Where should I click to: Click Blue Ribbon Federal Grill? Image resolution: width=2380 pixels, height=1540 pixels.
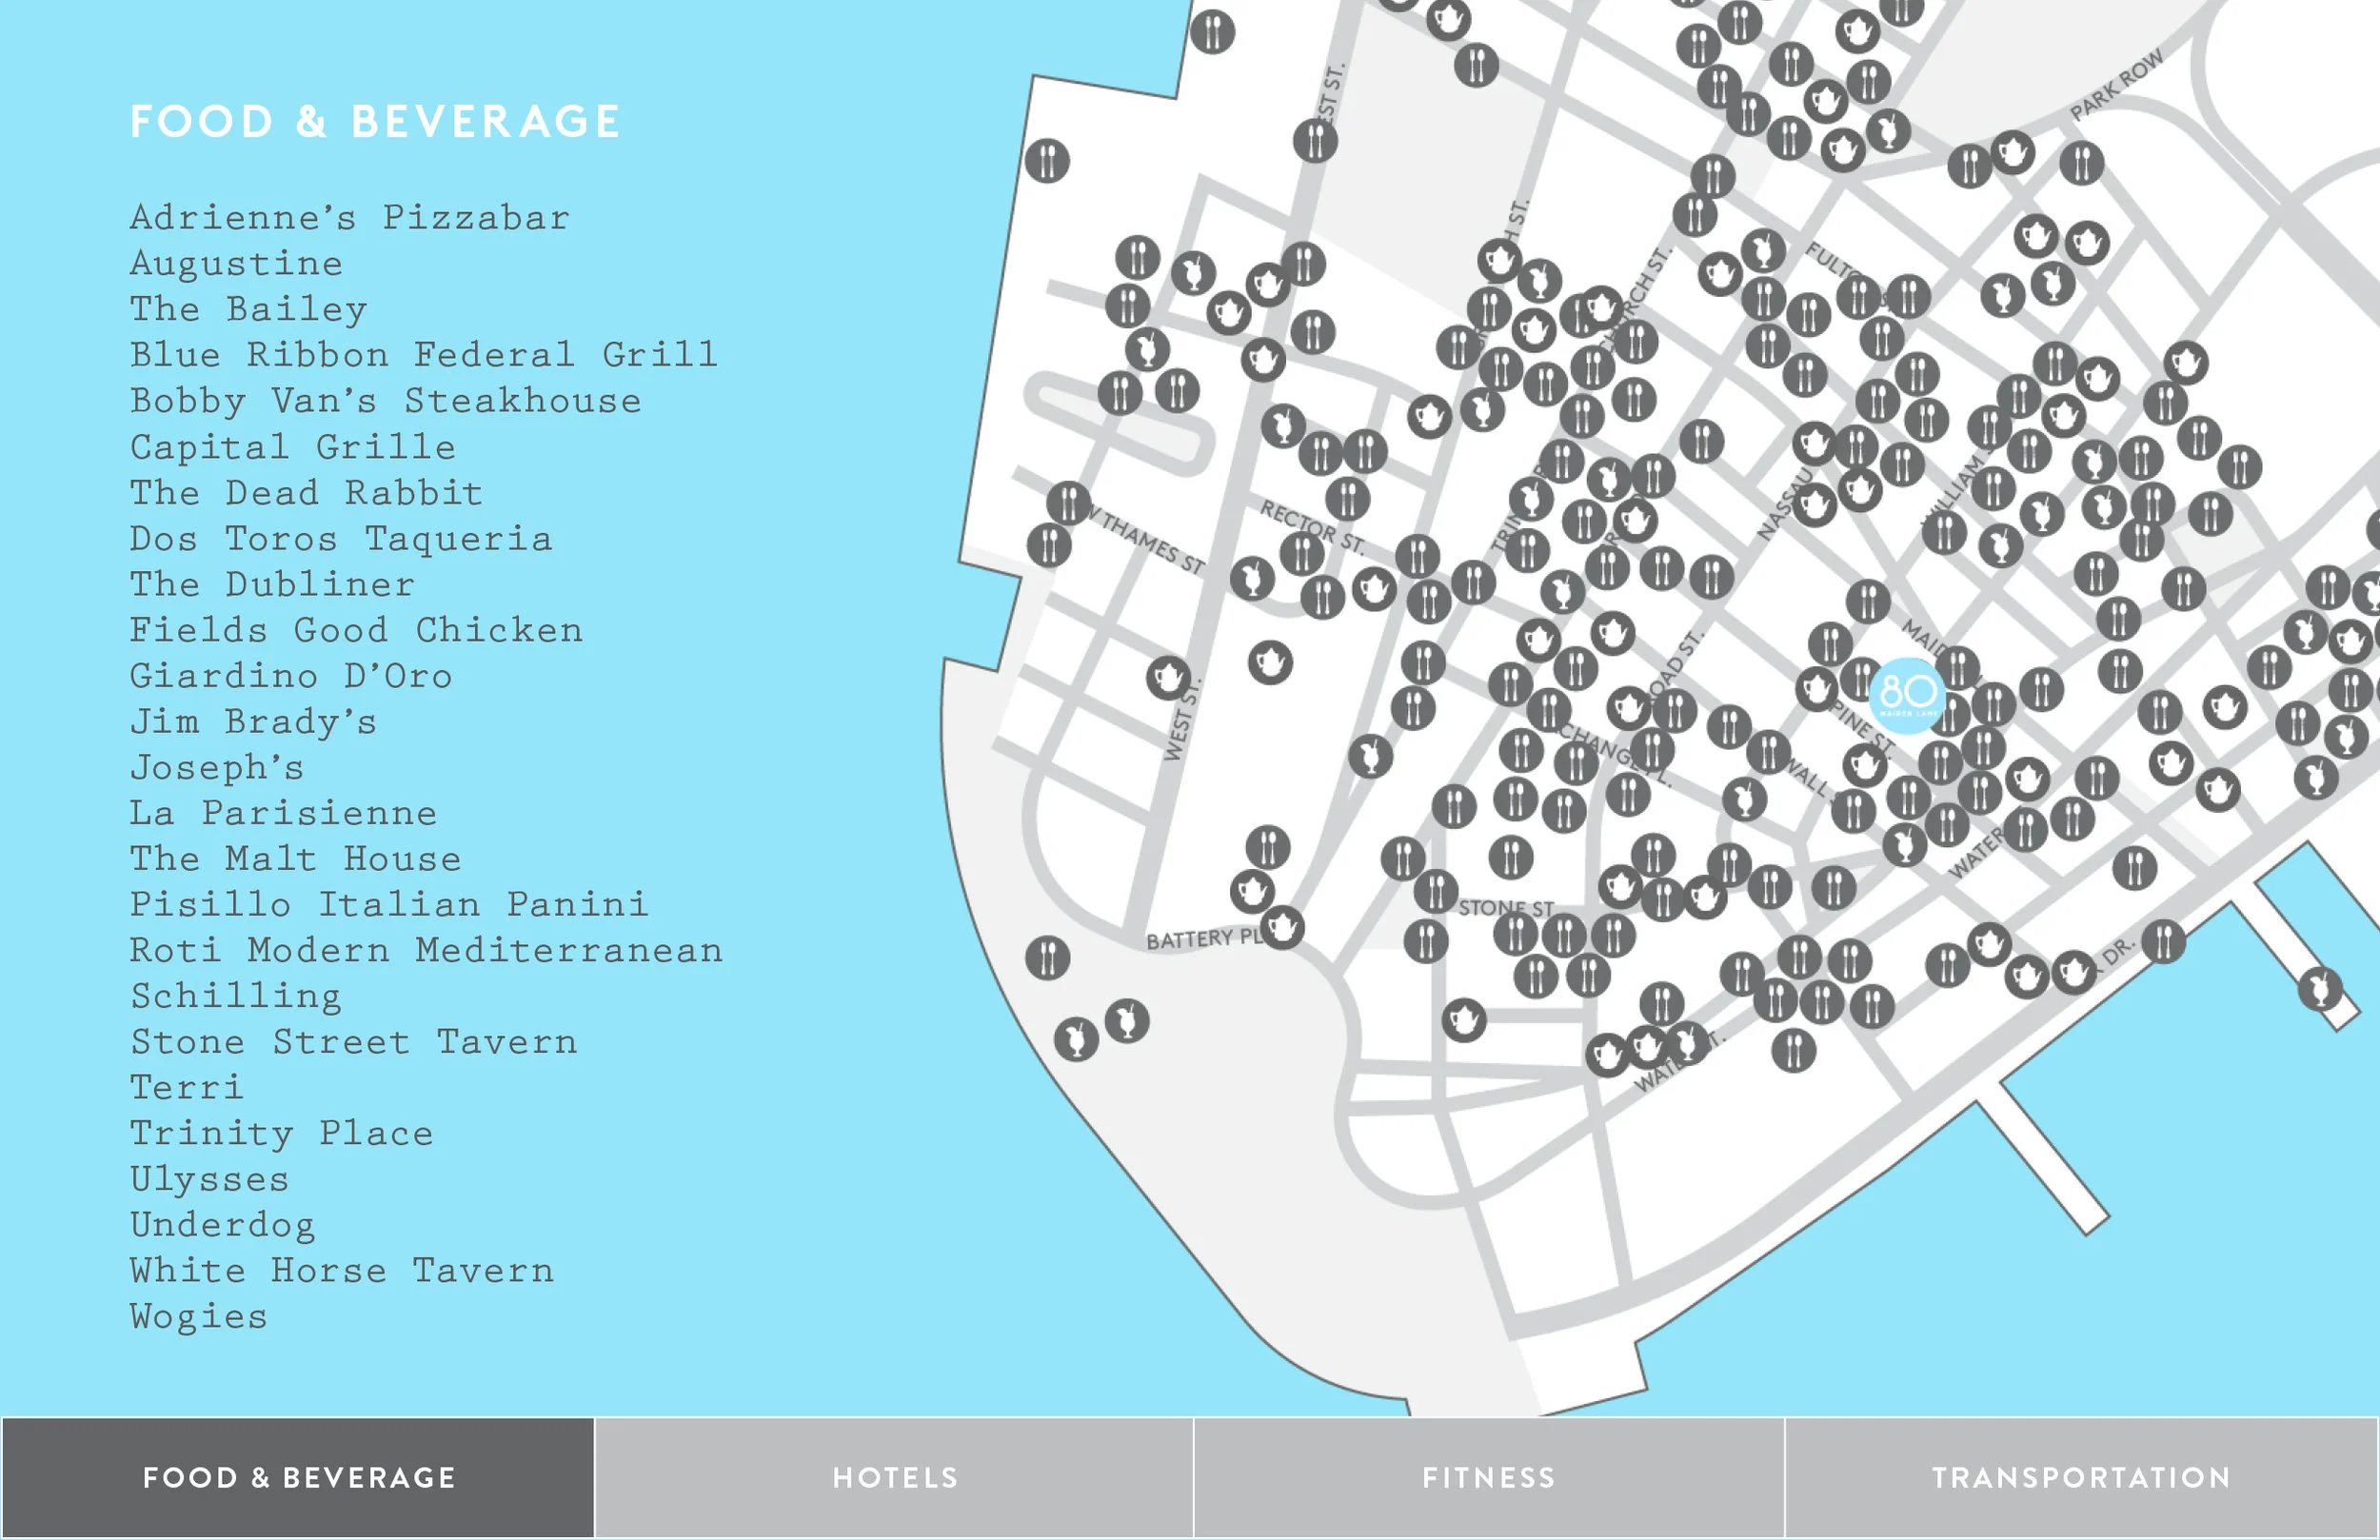pos(424,355)
